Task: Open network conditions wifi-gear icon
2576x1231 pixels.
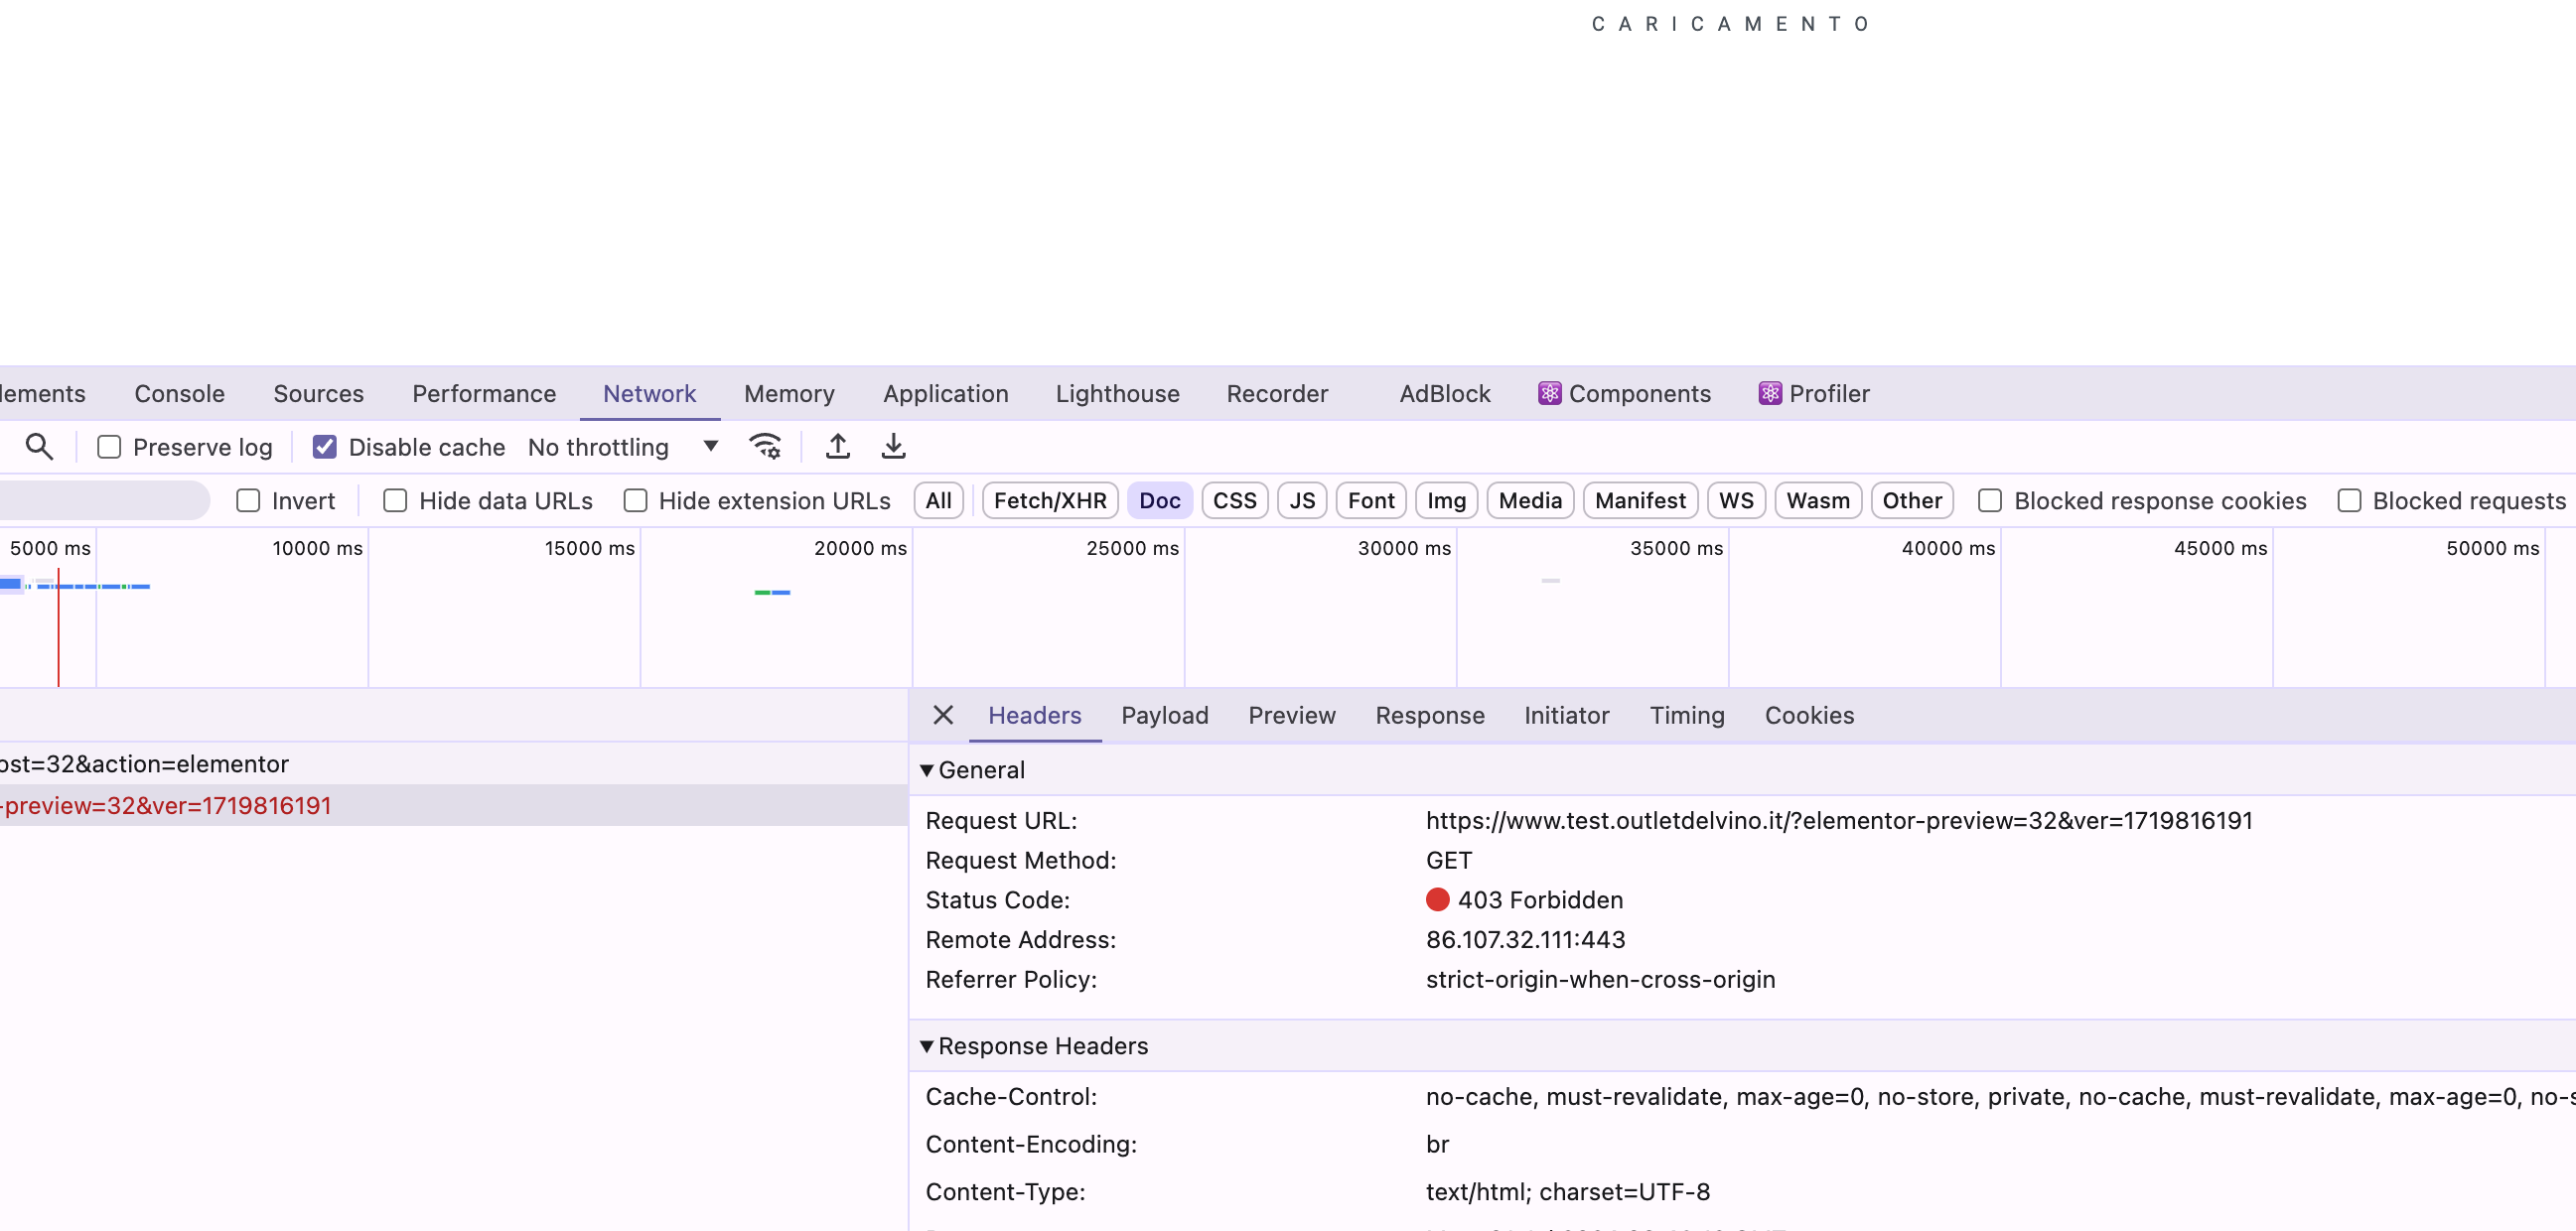Action: (x=765, y=447)
